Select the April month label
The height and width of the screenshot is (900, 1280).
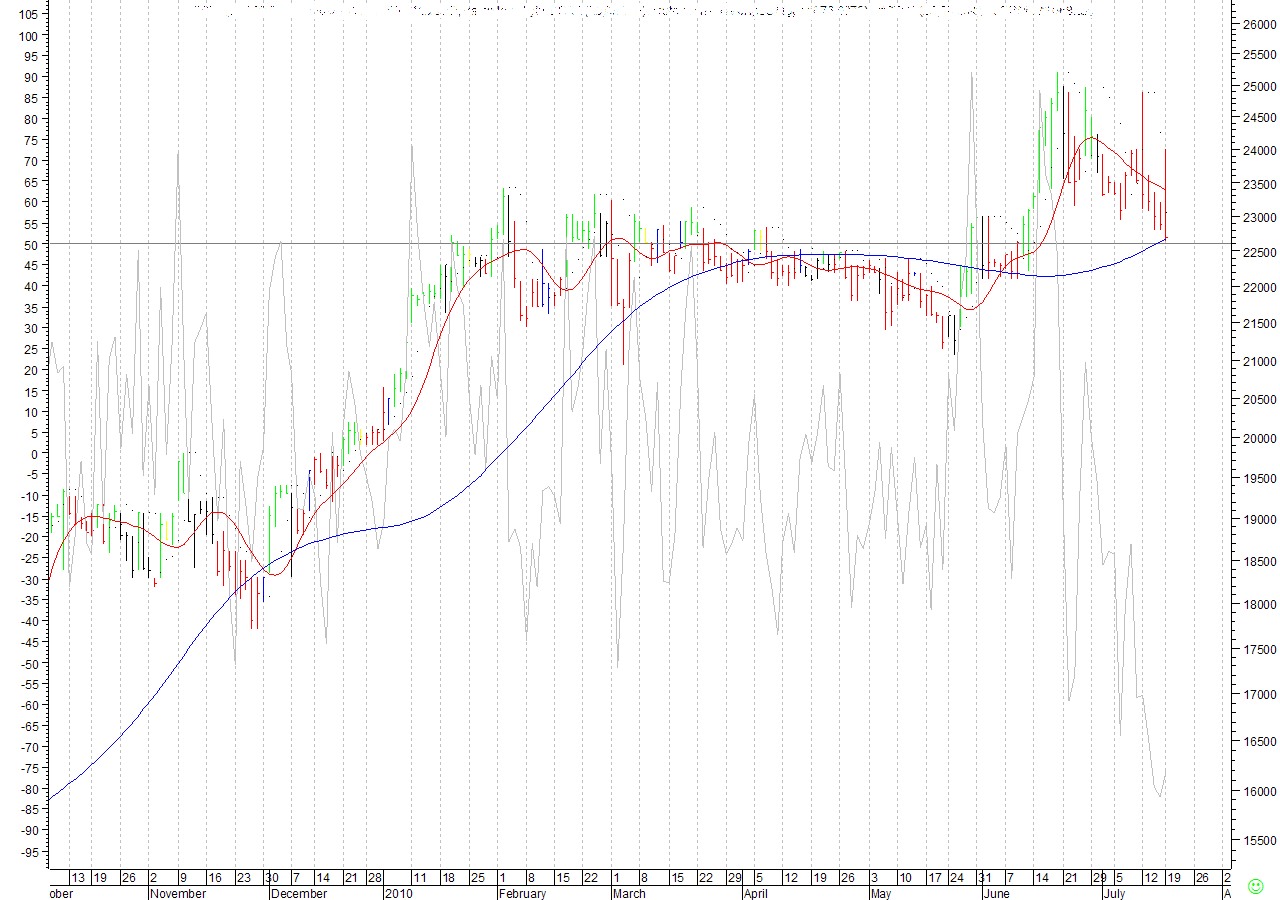(755, 894)
